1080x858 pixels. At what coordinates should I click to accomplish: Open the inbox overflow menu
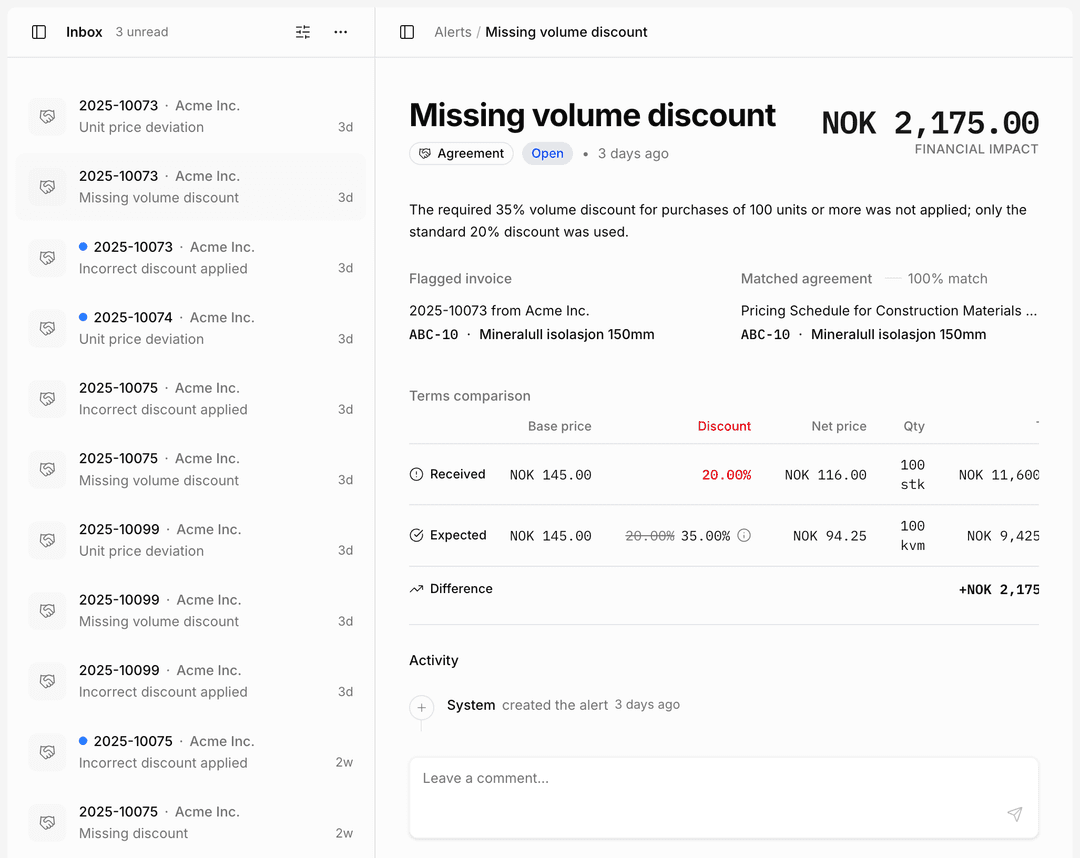pyautogui.click(x=341, y=32)
